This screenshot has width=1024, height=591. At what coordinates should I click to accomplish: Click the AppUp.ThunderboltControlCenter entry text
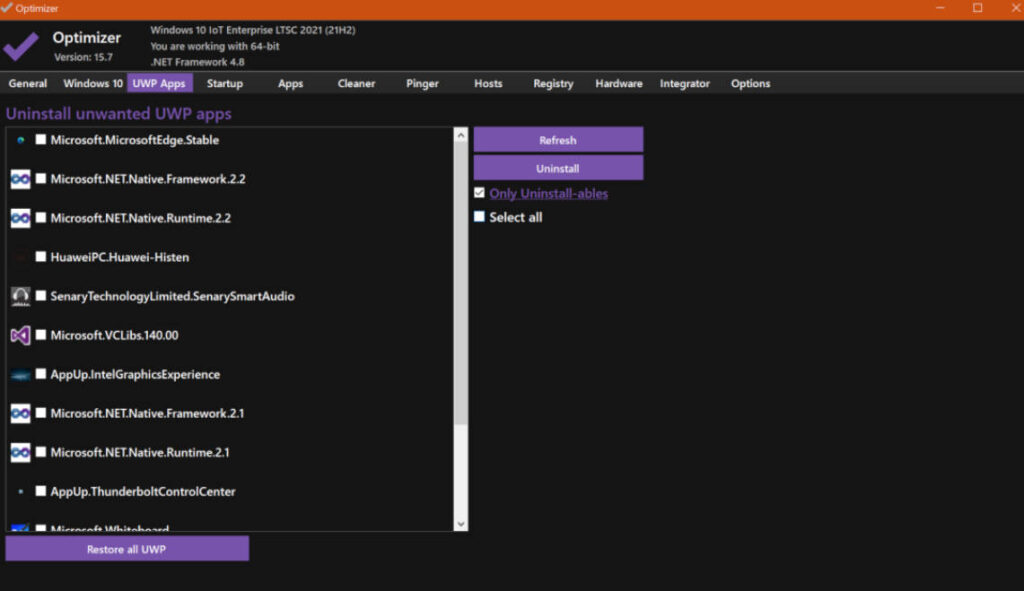[x=143, y=492]
